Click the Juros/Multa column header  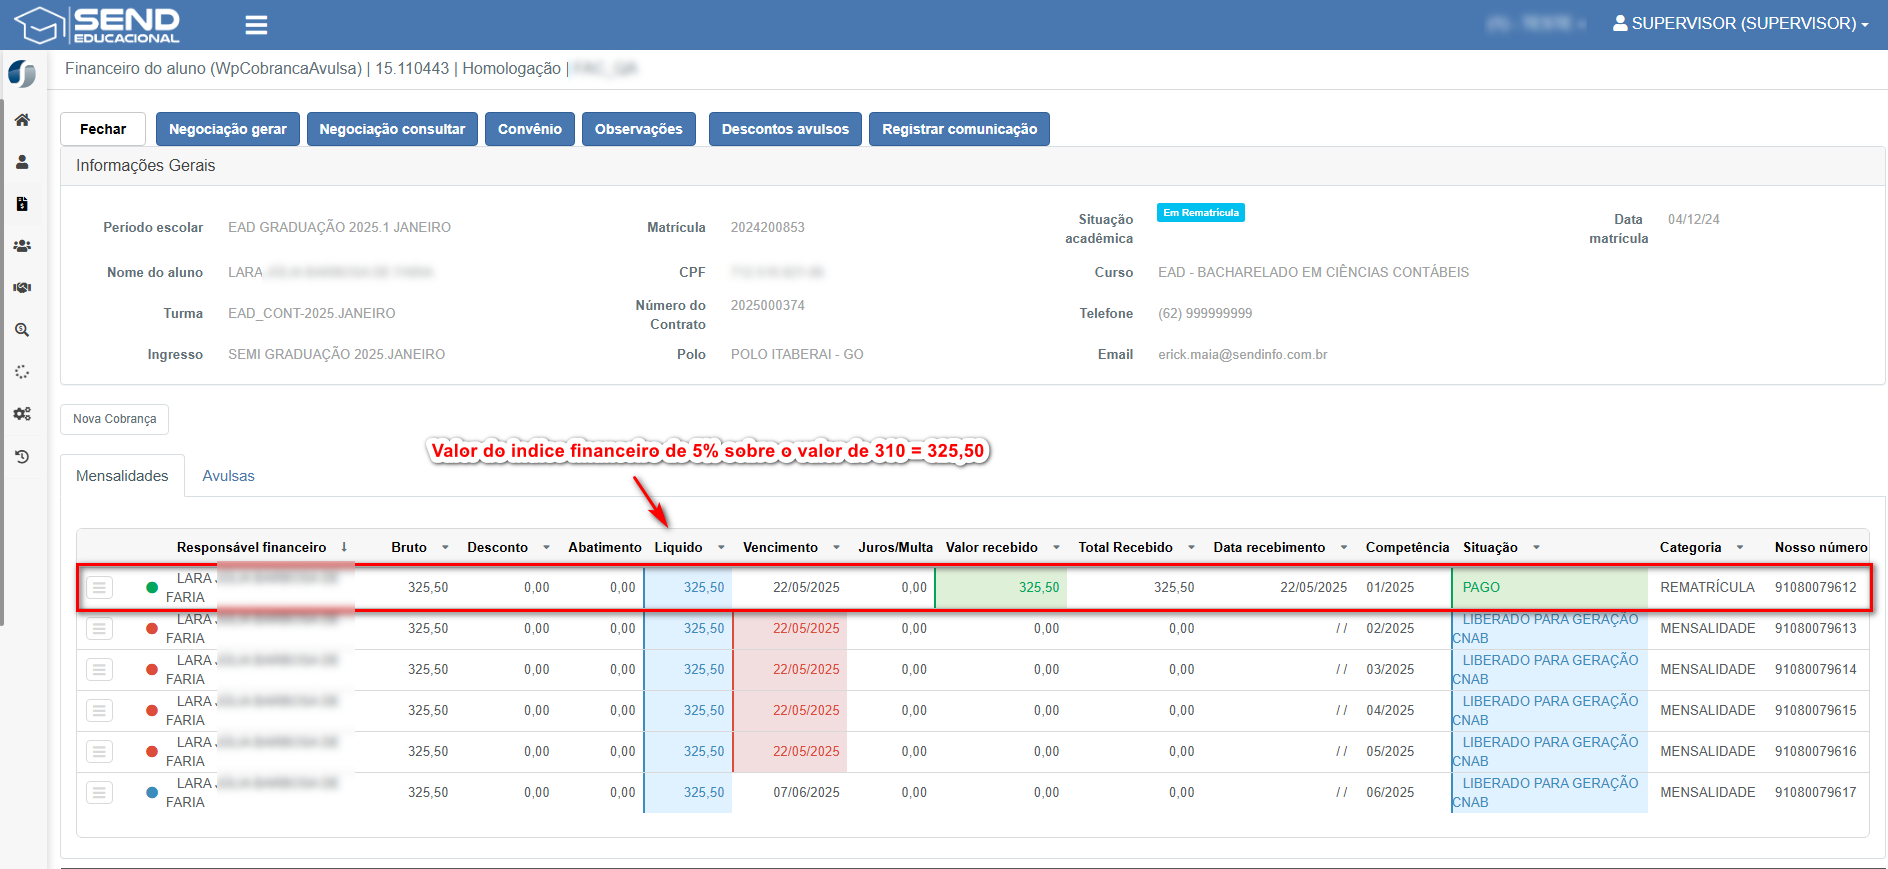click(x=895, y=548)
